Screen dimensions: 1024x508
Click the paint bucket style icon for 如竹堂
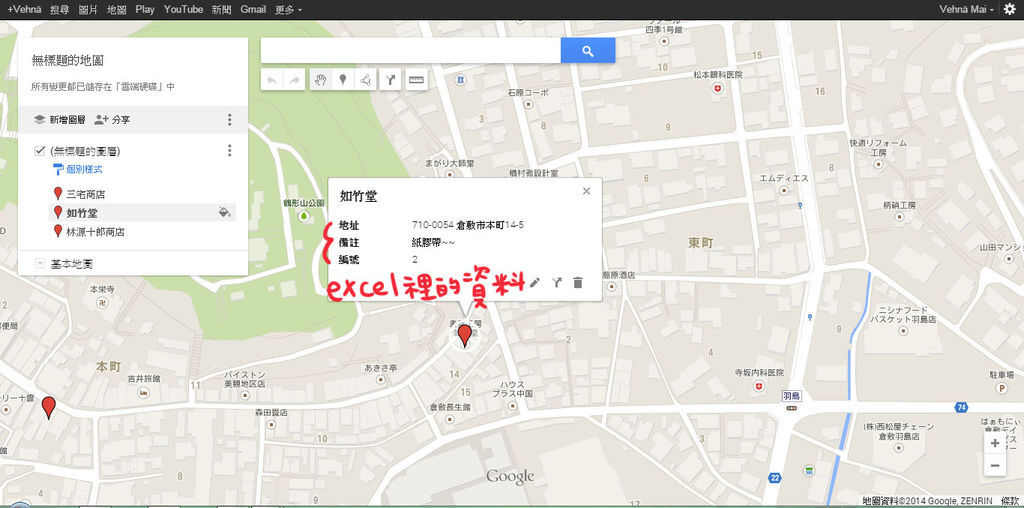(225, 212)
